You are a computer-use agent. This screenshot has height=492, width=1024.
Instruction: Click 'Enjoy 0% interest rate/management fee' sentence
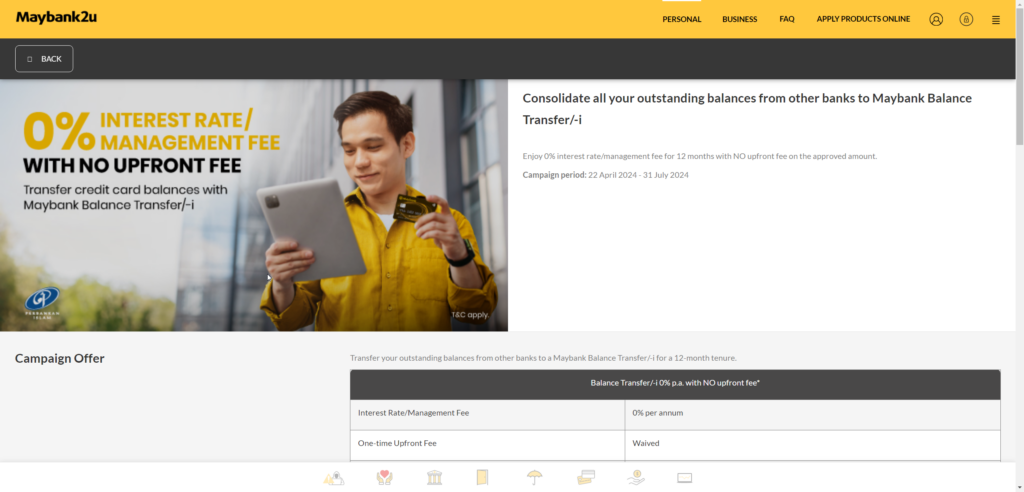point(699,156)
